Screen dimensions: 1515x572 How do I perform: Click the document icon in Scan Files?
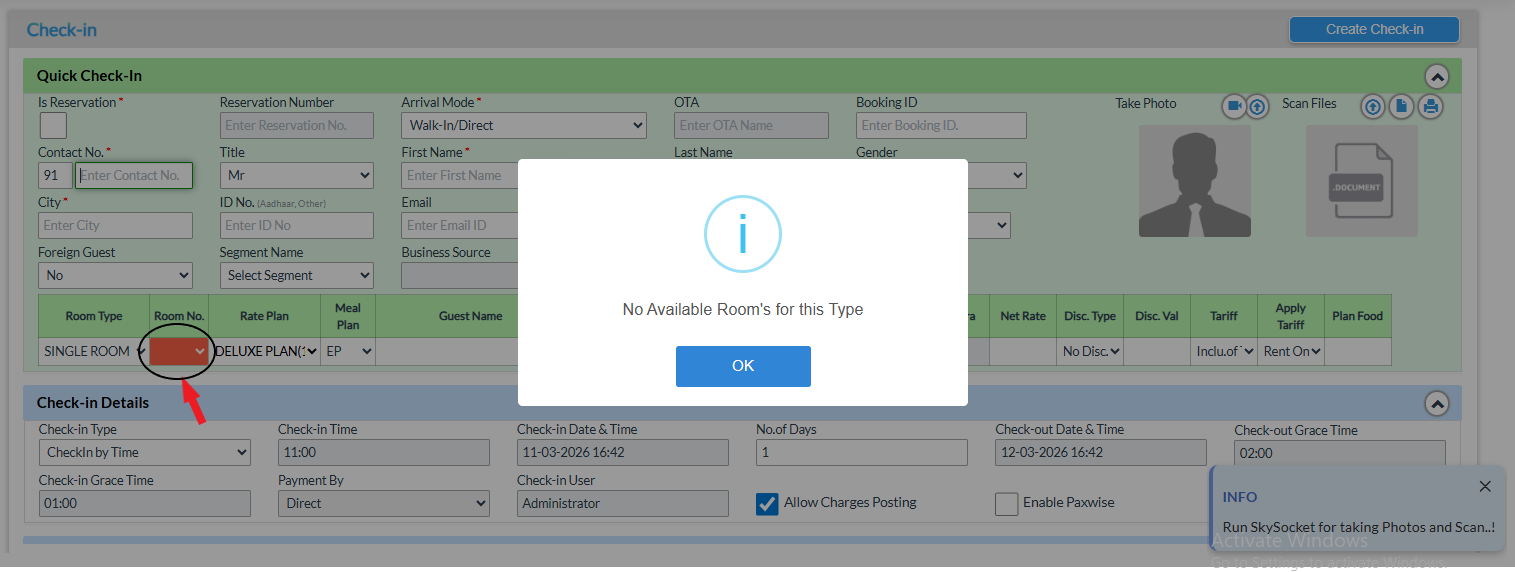click(x=1402, y=106)
